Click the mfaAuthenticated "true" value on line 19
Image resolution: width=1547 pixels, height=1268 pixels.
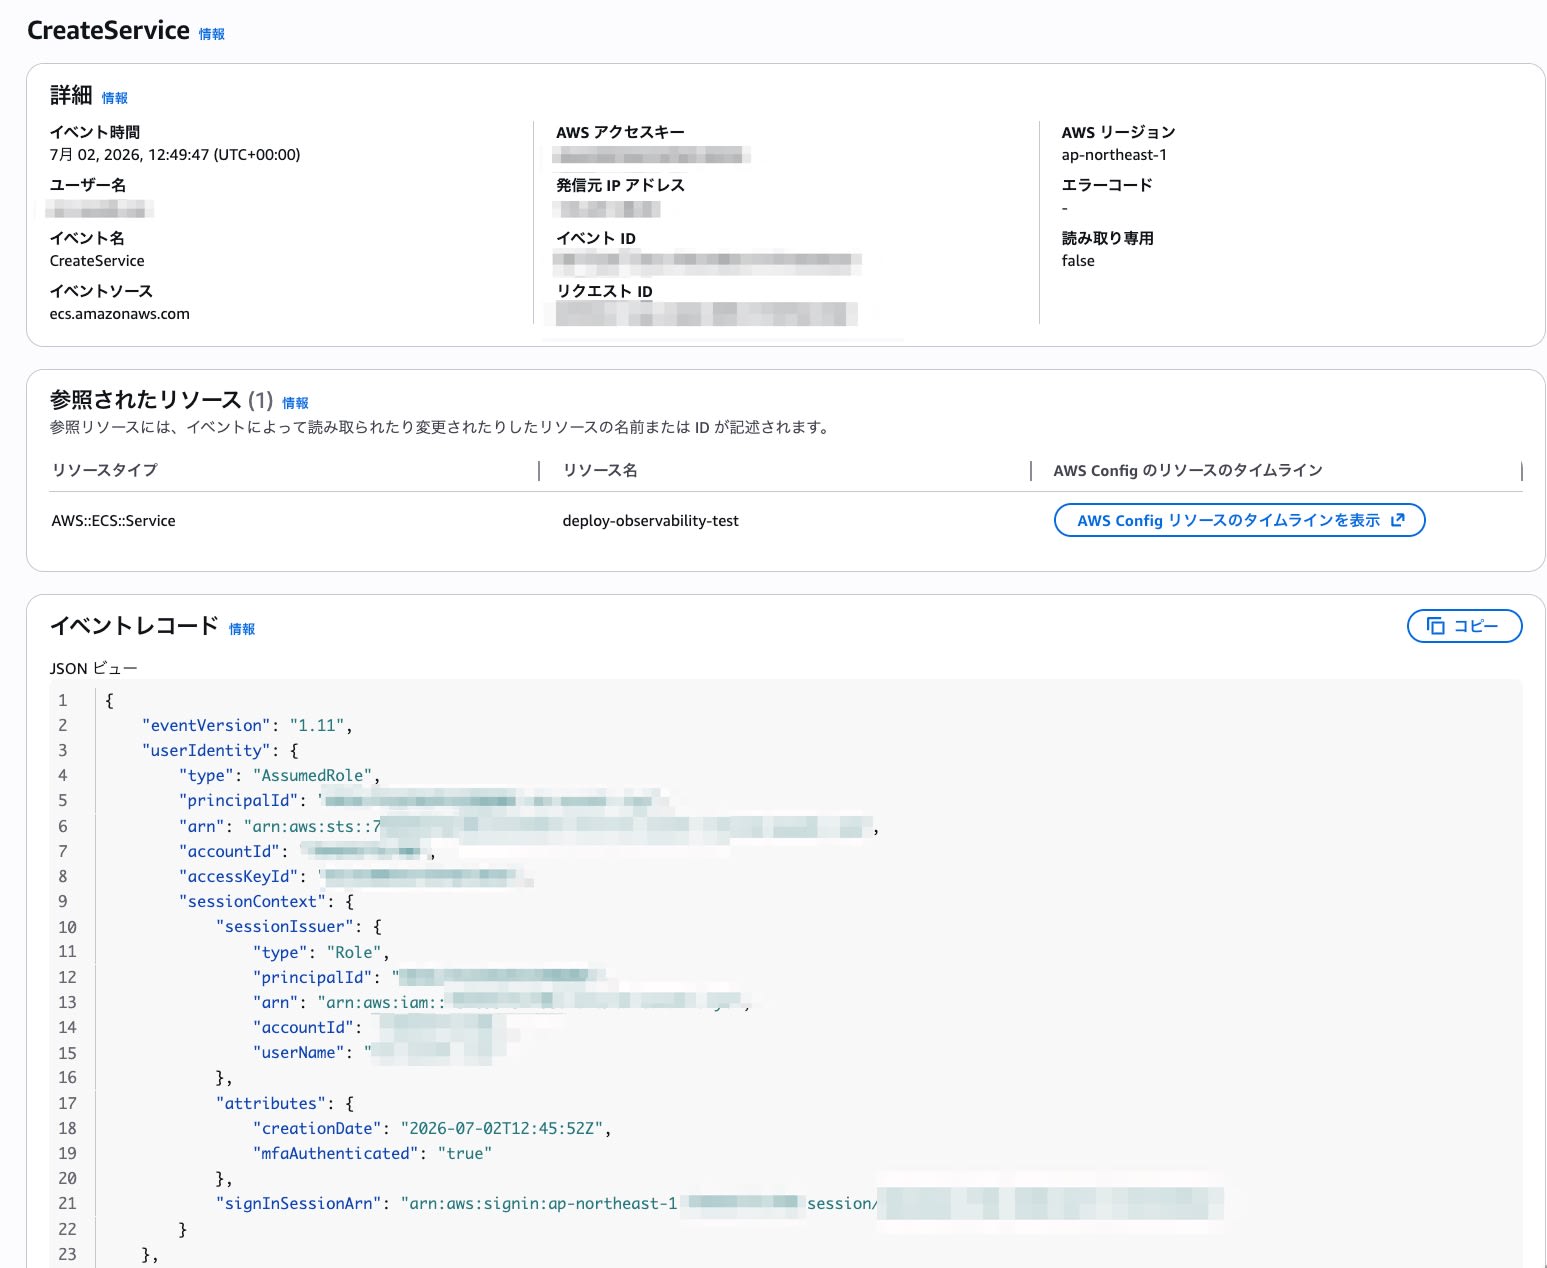(464, 1153)
